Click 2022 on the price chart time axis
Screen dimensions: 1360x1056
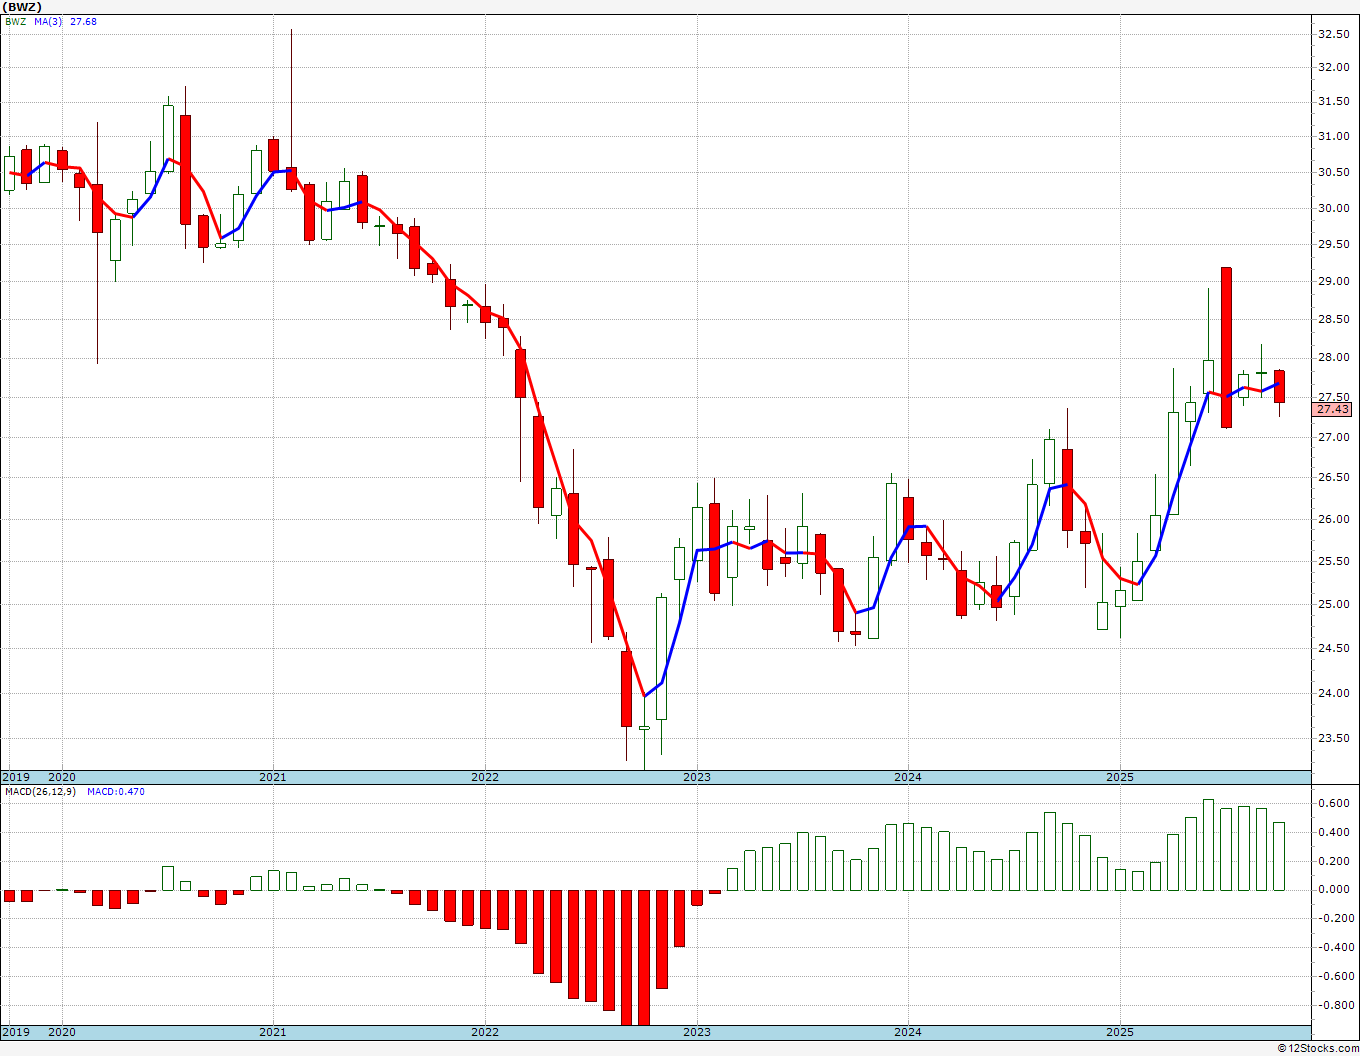point(485,777)
